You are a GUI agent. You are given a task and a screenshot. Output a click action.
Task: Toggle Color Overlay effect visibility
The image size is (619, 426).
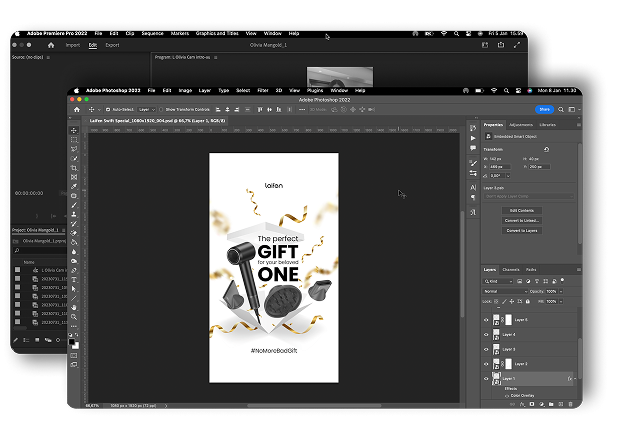click(507, 396)
